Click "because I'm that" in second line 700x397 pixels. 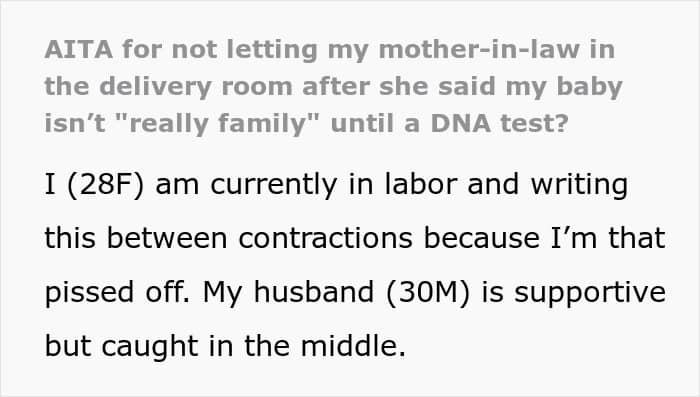[x=545, y=238]
